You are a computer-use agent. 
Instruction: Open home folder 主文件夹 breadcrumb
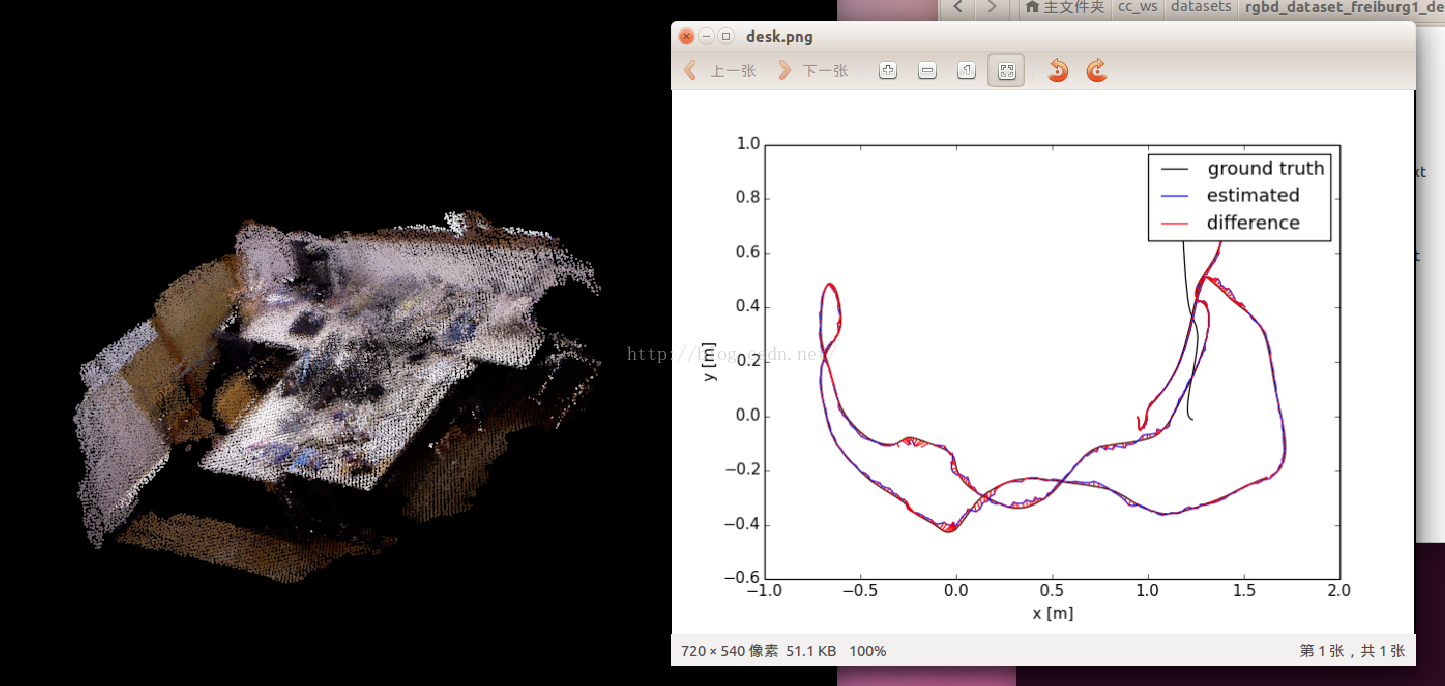tap(1064, 8)
